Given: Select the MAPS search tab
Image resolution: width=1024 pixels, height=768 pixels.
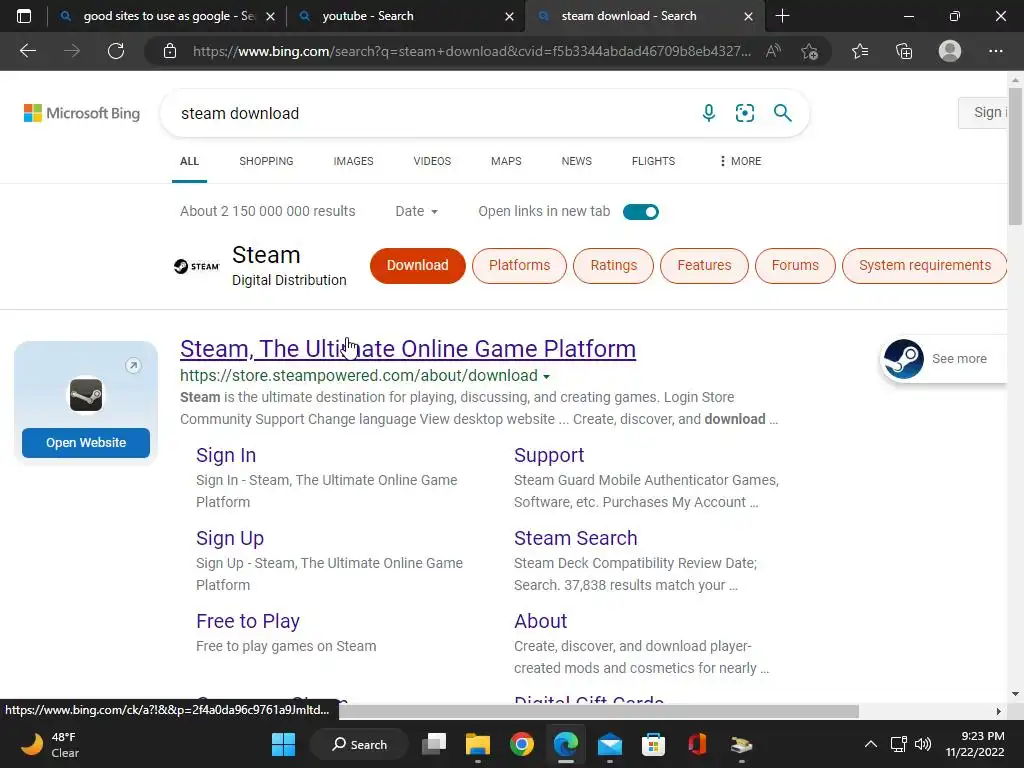Looking at the screenshot, I should pyautogui.click(x=506, y=161).
